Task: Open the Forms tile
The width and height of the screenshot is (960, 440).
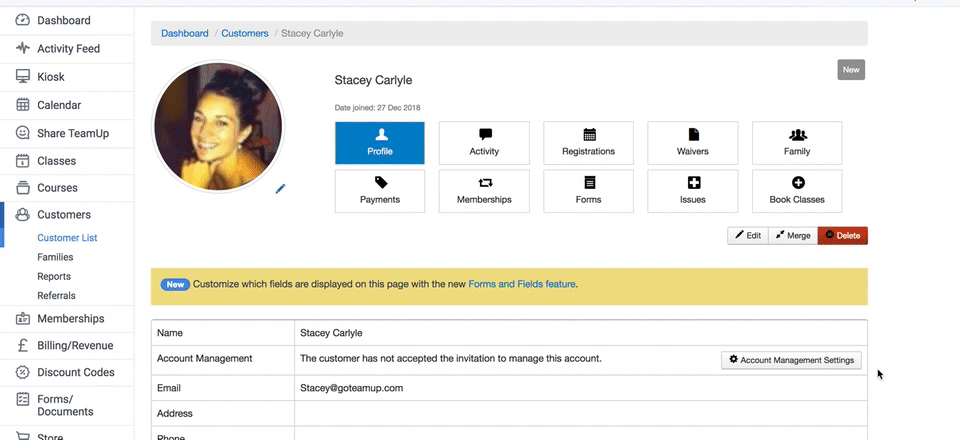Action: click(588, 191)
